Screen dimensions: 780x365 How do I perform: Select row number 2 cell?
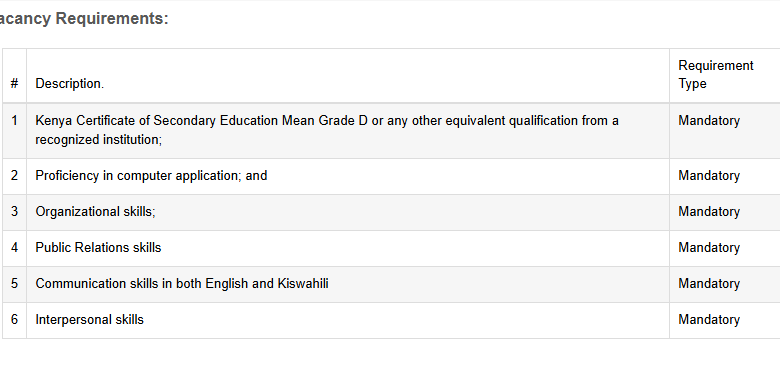pos(14,176)
